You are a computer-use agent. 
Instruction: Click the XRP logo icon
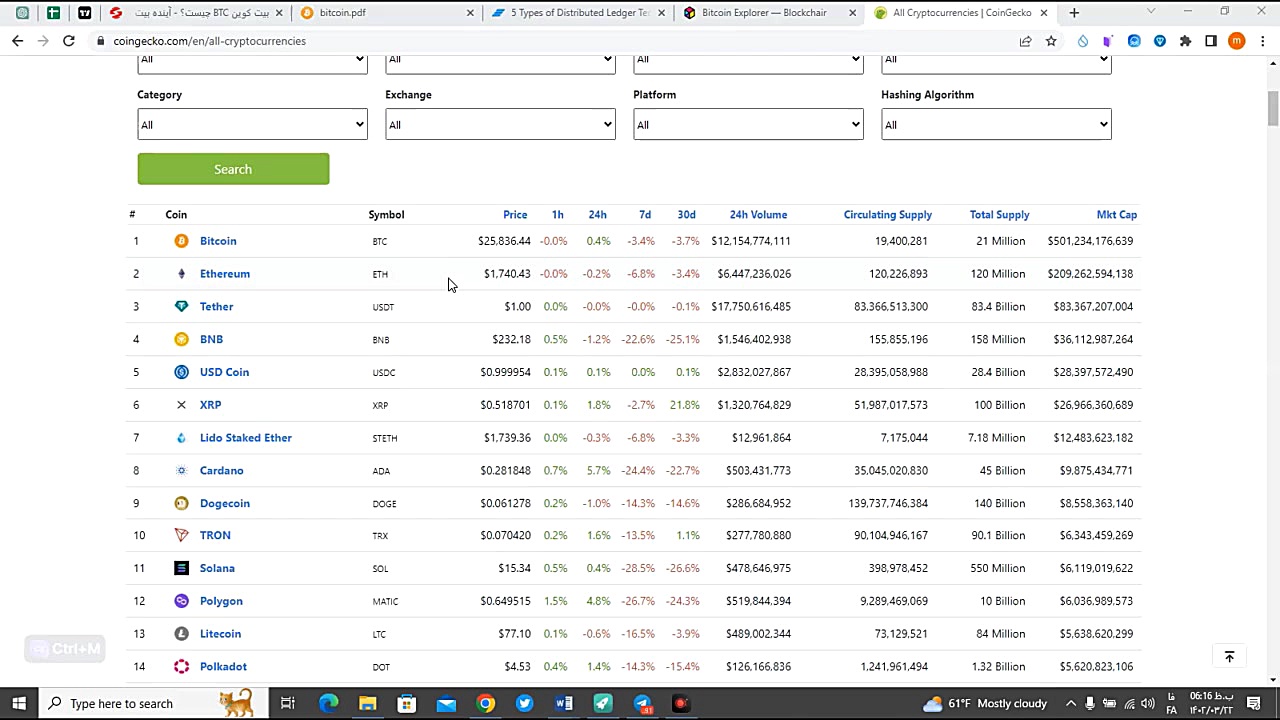pyautogui.click(x=181, y=405)
